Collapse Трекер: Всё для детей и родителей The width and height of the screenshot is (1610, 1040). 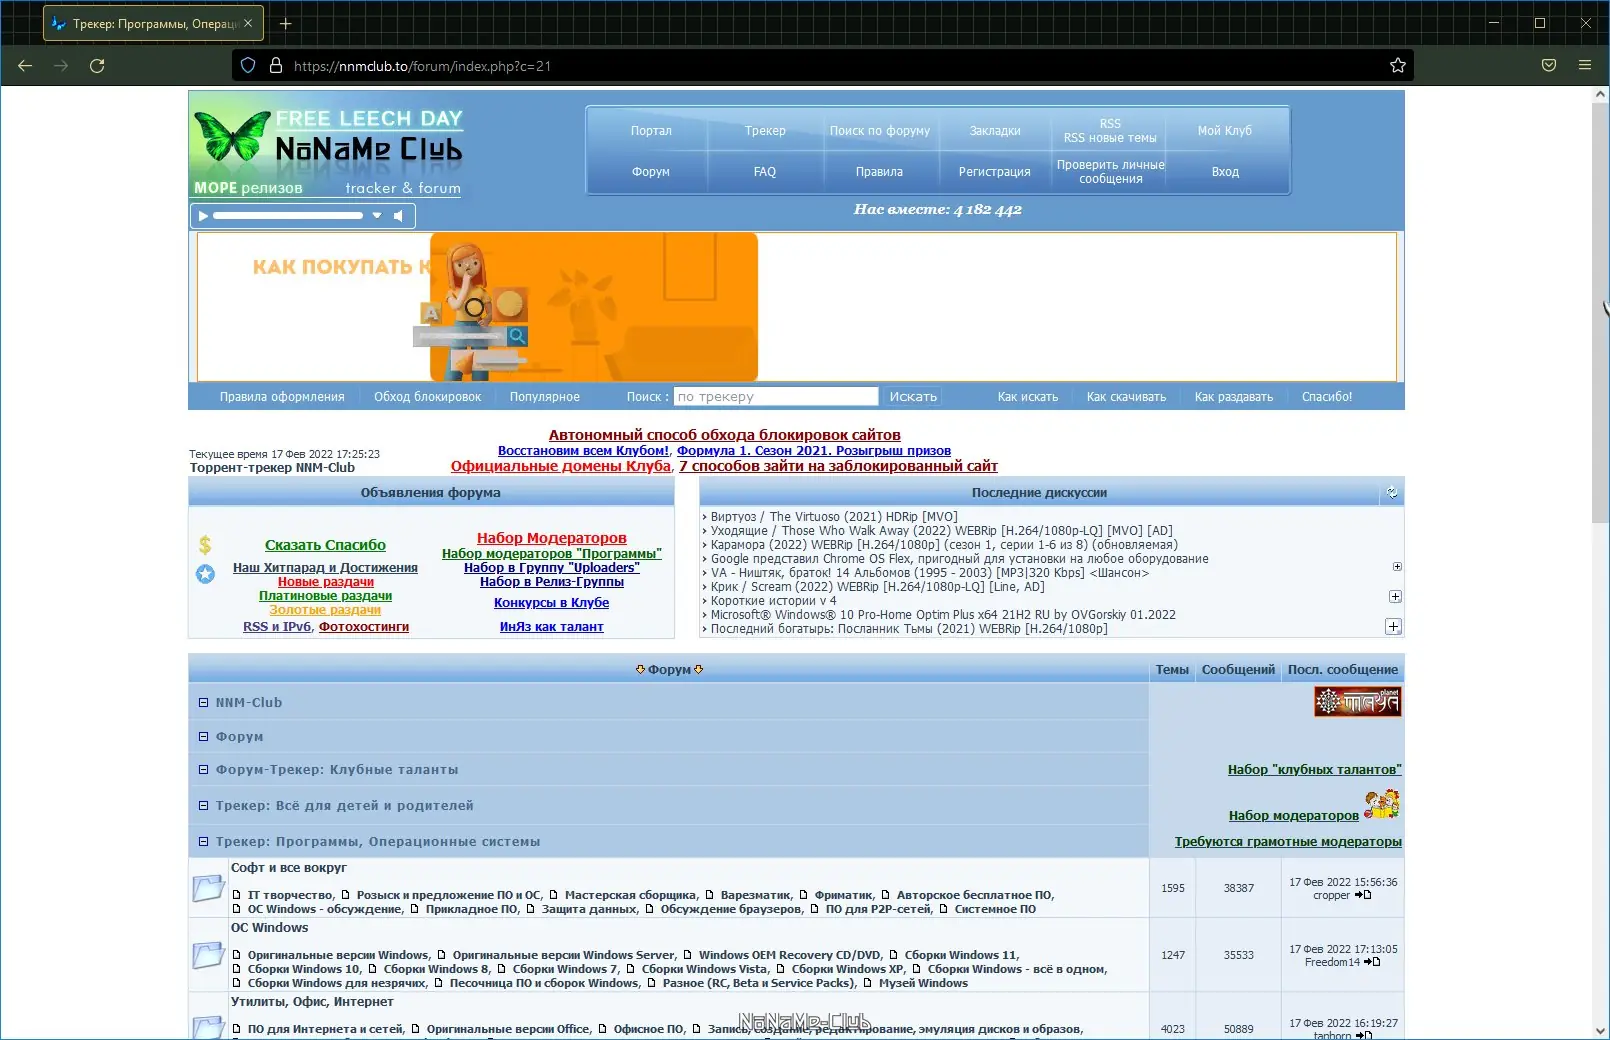(203, 806)
